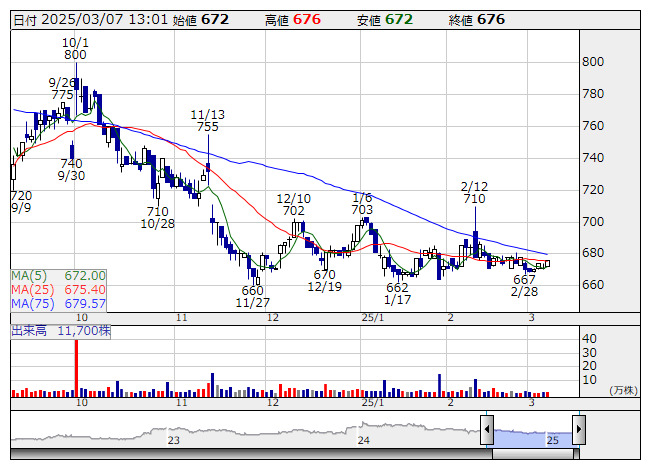Click the 25/1 month label under price chart
The width and height of the screenshot is (653, 470).
(373, 318)
